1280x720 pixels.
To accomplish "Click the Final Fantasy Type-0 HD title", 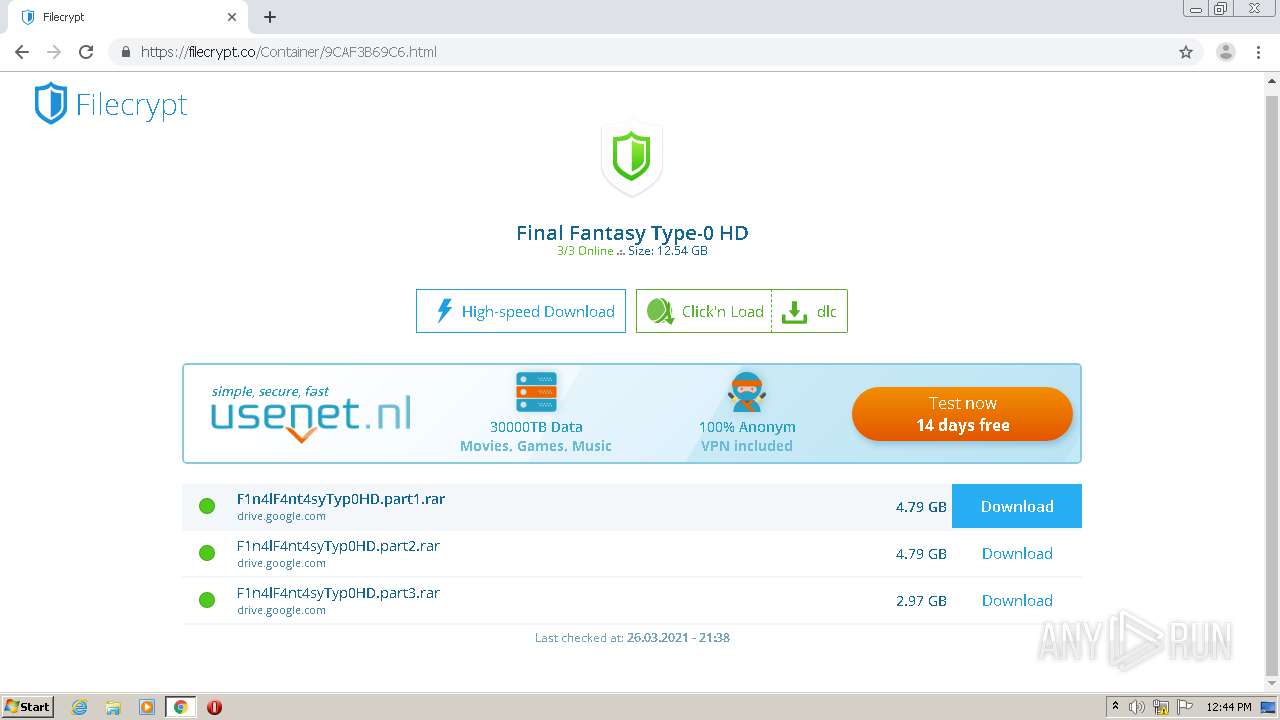I will coord(632,233).
